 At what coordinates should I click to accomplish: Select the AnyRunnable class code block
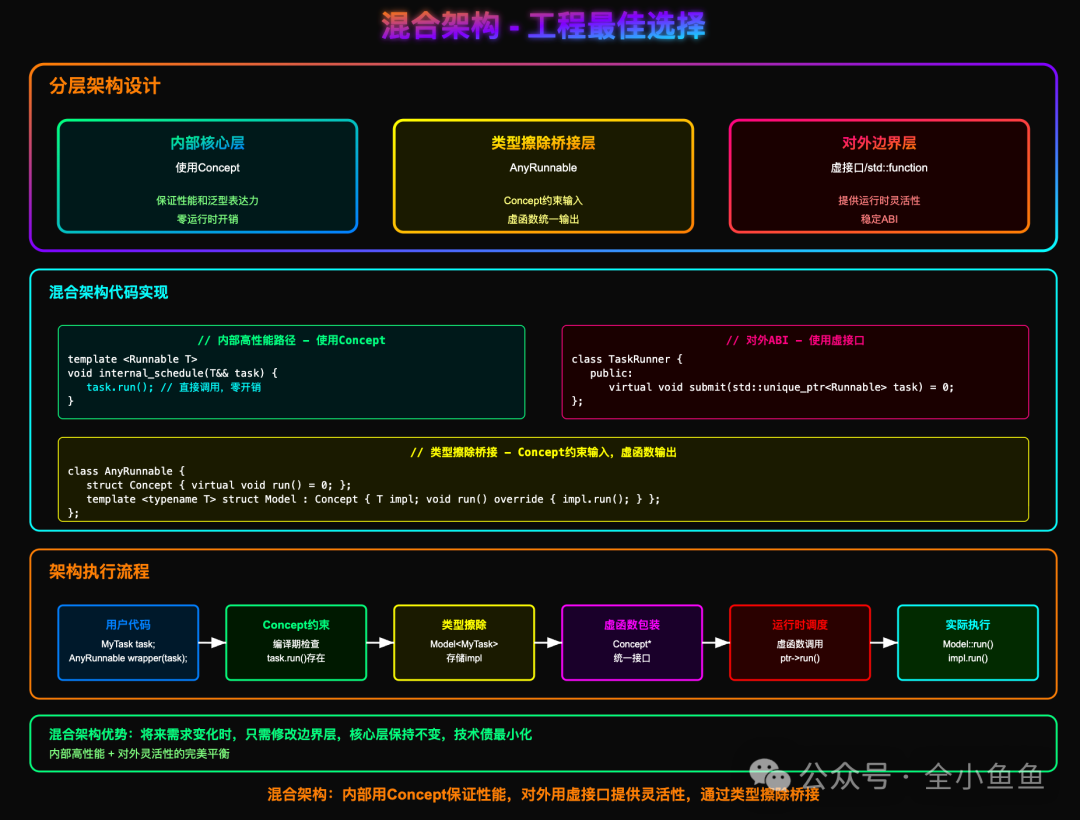pyautogui.click(x=543, y=479)
